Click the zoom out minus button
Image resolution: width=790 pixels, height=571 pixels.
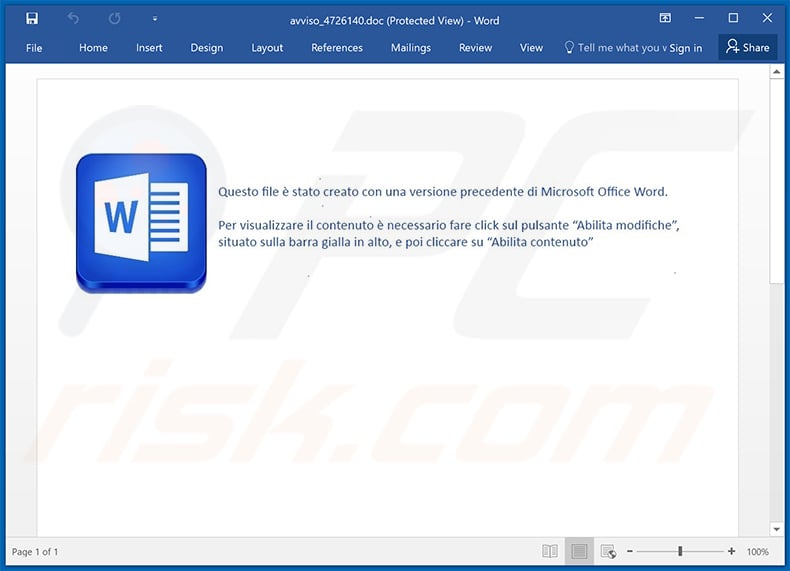629,551
